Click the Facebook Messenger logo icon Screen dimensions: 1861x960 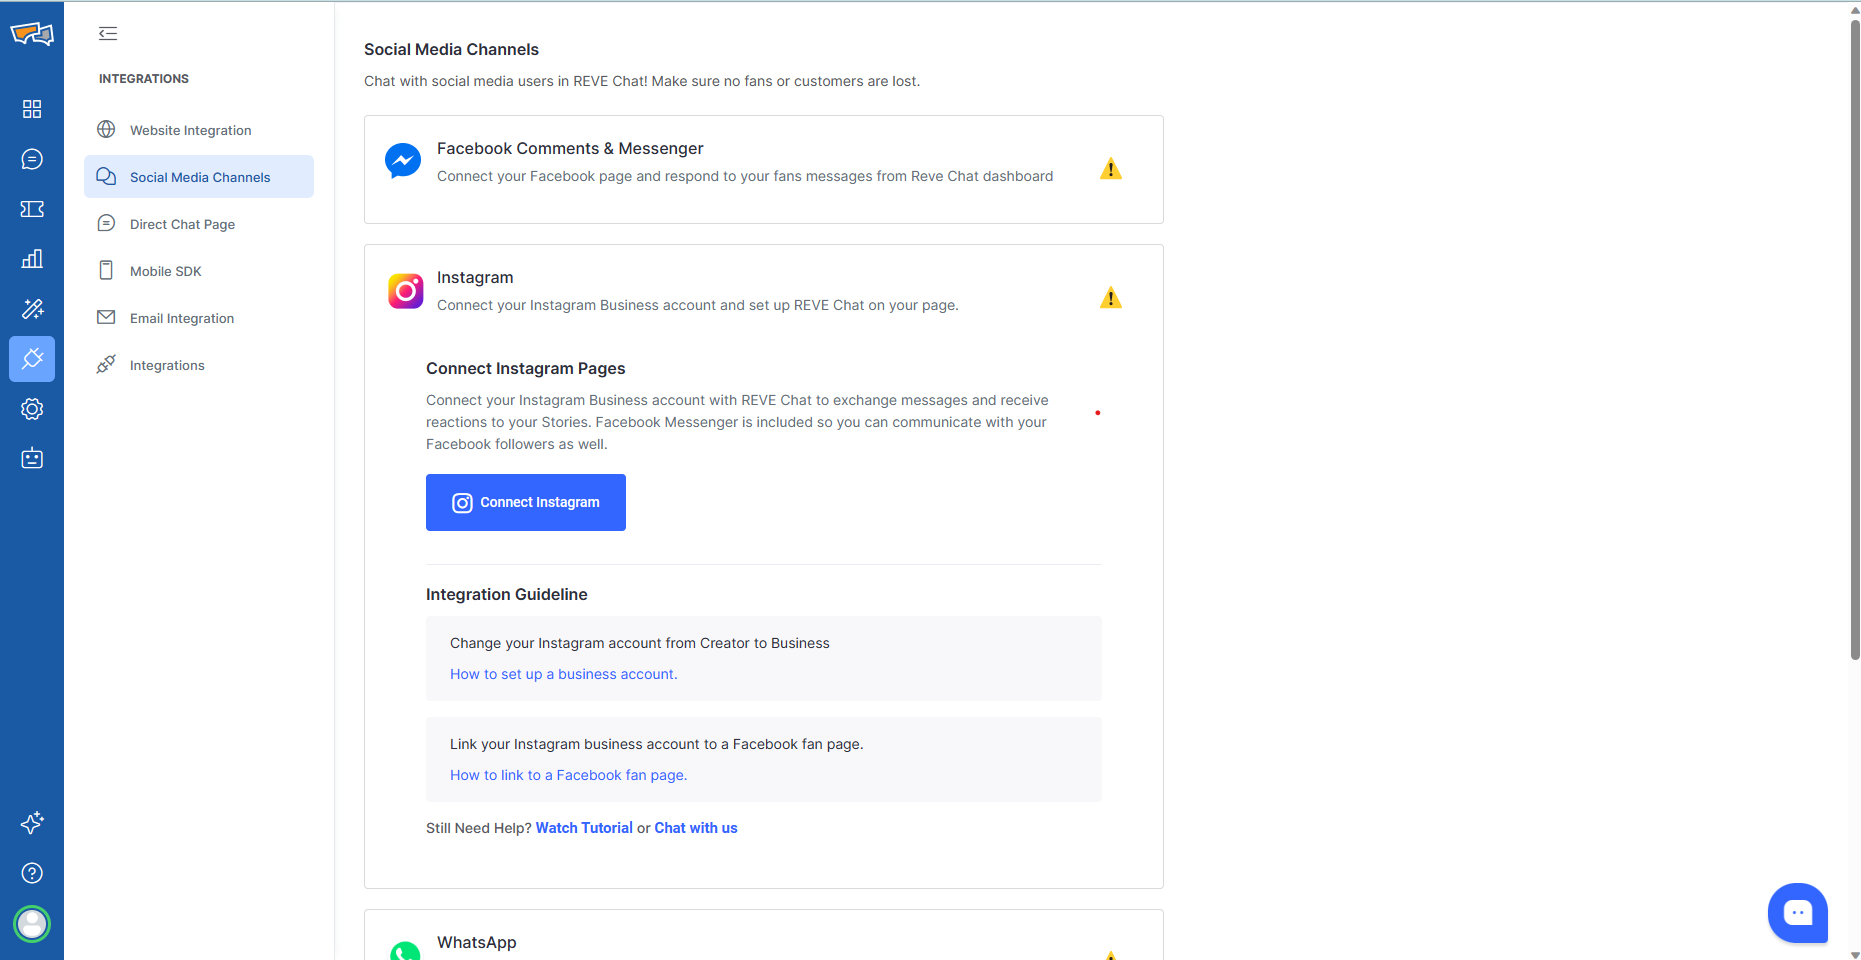coord(403,161)
